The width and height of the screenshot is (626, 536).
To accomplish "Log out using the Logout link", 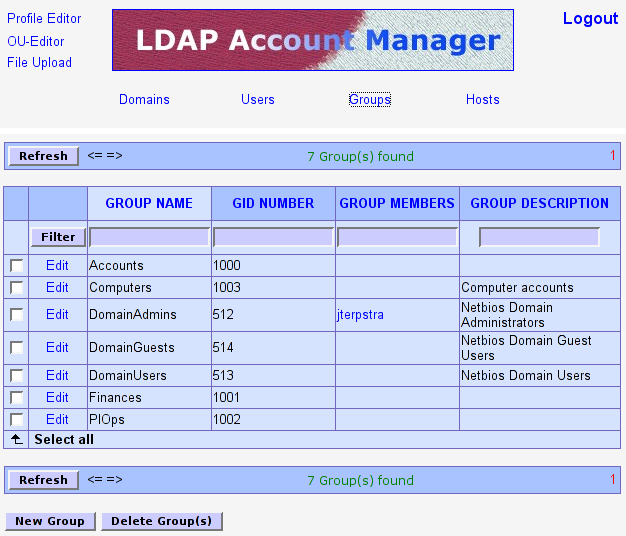I will [590, 19].
